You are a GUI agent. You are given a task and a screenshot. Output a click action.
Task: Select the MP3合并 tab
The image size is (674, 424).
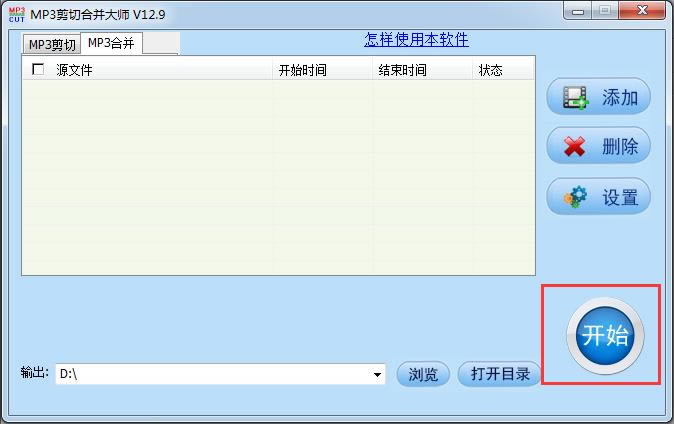tap(111, 43)
